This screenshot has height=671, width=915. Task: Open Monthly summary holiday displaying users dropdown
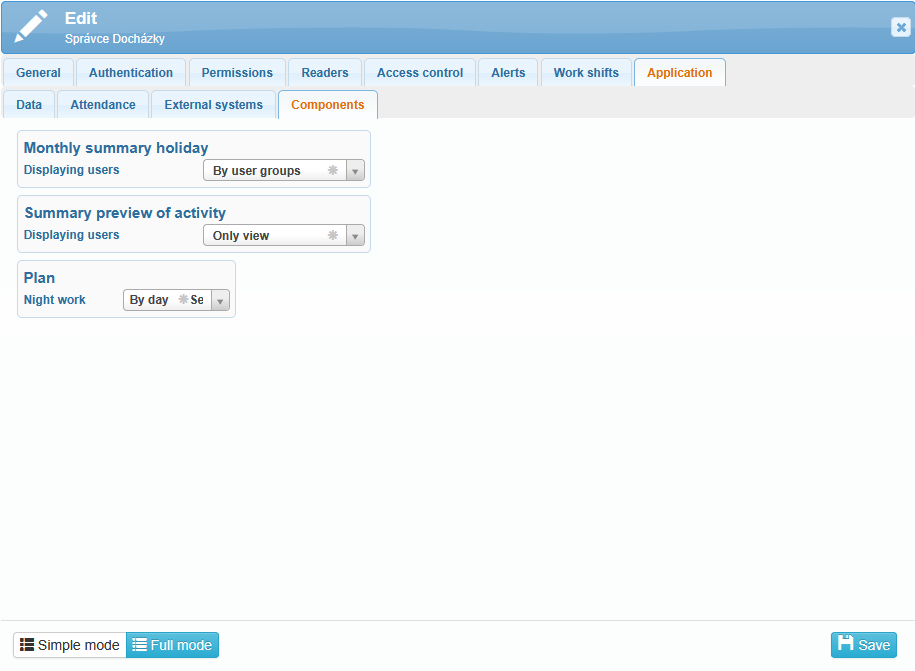284,170
